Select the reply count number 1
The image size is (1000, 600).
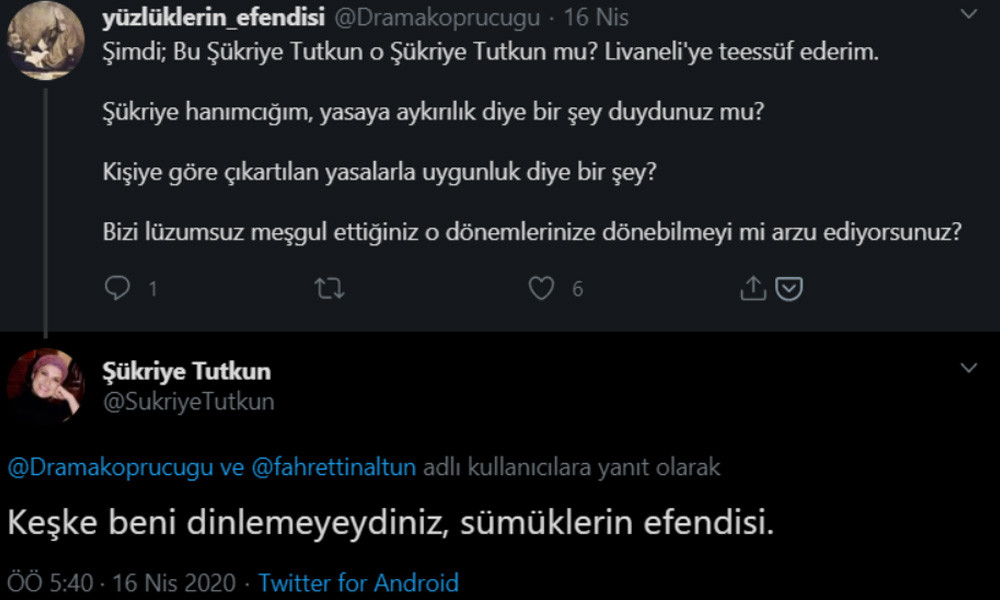[150, 289]
